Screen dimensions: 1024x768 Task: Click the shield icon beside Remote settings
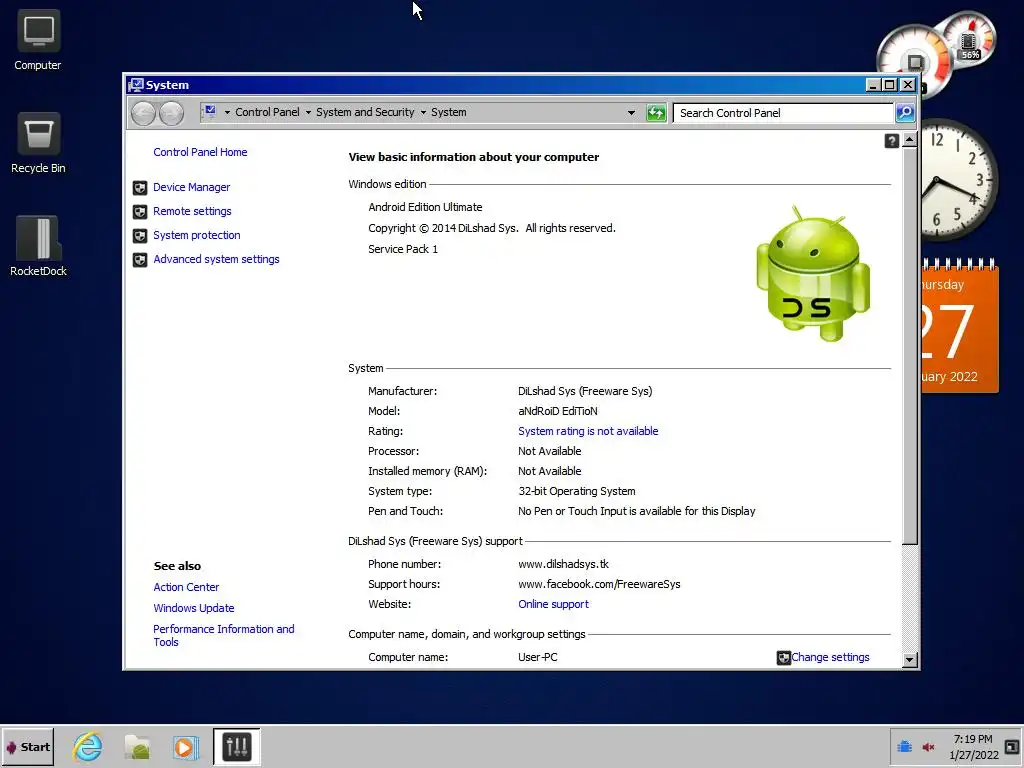(x=140, y=212)
